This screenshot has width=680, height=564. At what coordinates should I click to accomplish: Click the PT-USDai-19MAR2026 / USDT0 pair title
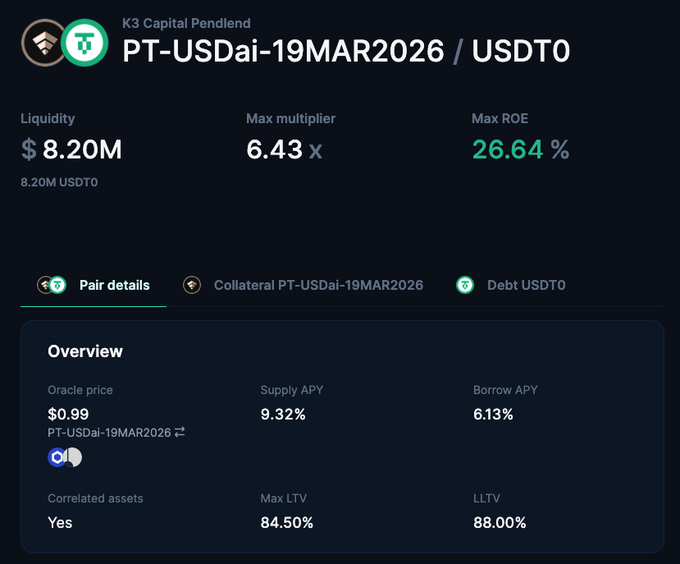click(x=346, y=51)
